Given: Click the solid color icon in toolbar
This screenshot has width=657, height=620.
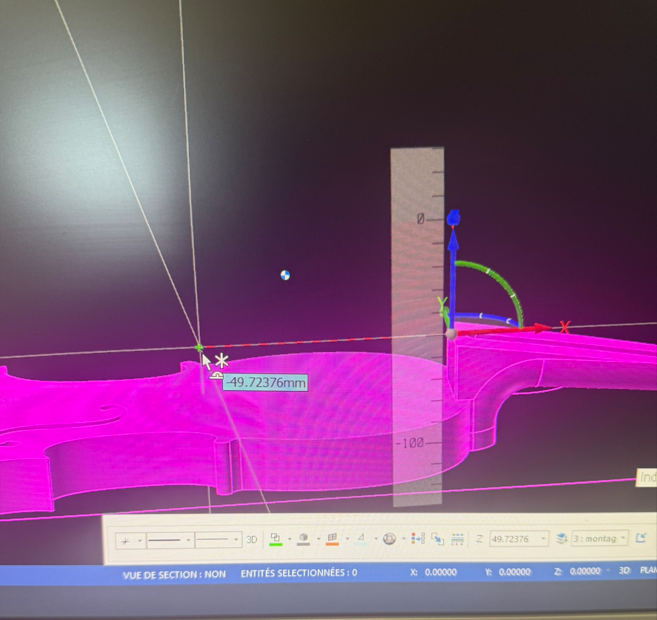Looking at the screenshot, I should tap(304, 539).
